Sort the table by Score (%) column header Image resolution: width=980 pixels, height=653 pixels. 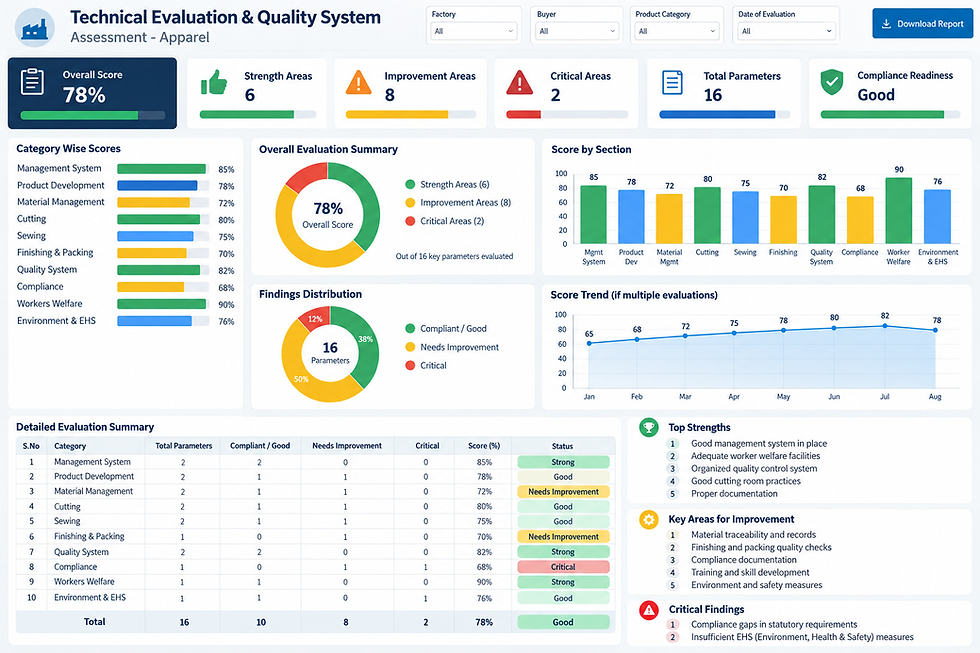point(484,446)
